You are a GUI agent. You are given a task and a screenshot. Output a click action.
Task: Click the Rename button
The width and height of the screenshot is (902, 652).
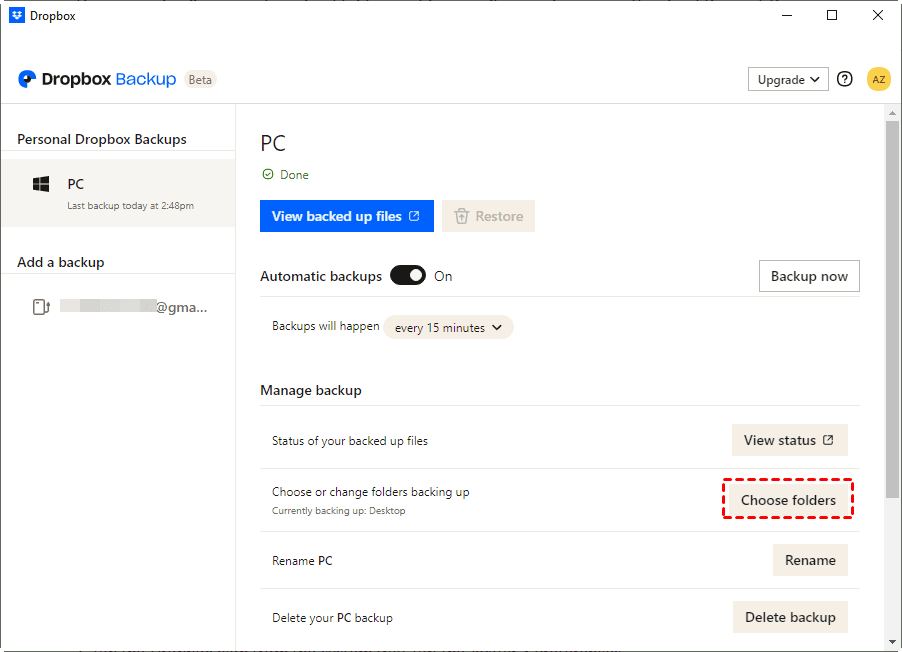(x=810, y=560)
